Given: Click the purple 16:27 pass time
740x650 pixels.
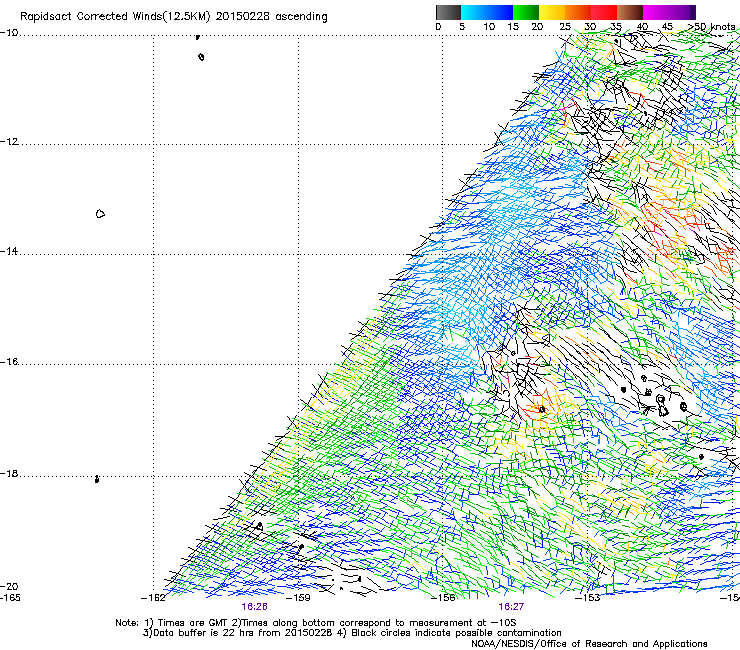Looking at the screenshot, I should click(511, 607).
